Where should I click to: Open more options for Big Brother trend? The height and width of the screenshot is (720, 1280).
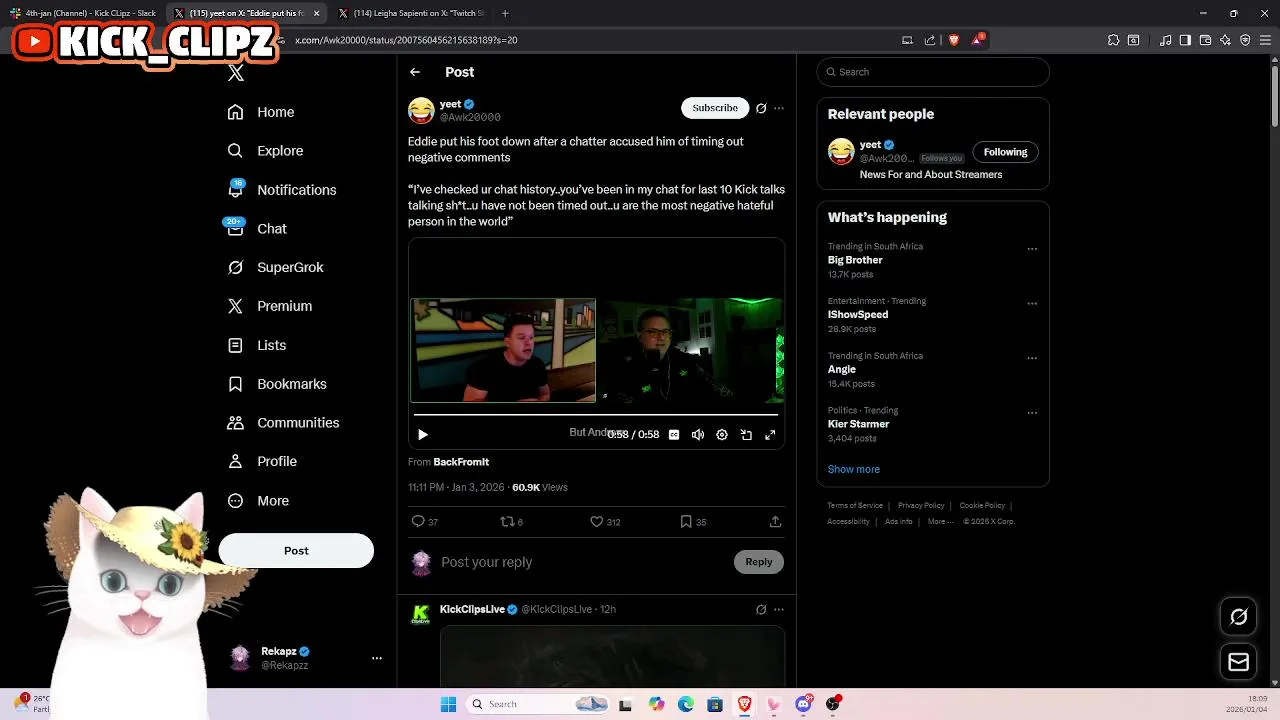tap(1032, 249)
